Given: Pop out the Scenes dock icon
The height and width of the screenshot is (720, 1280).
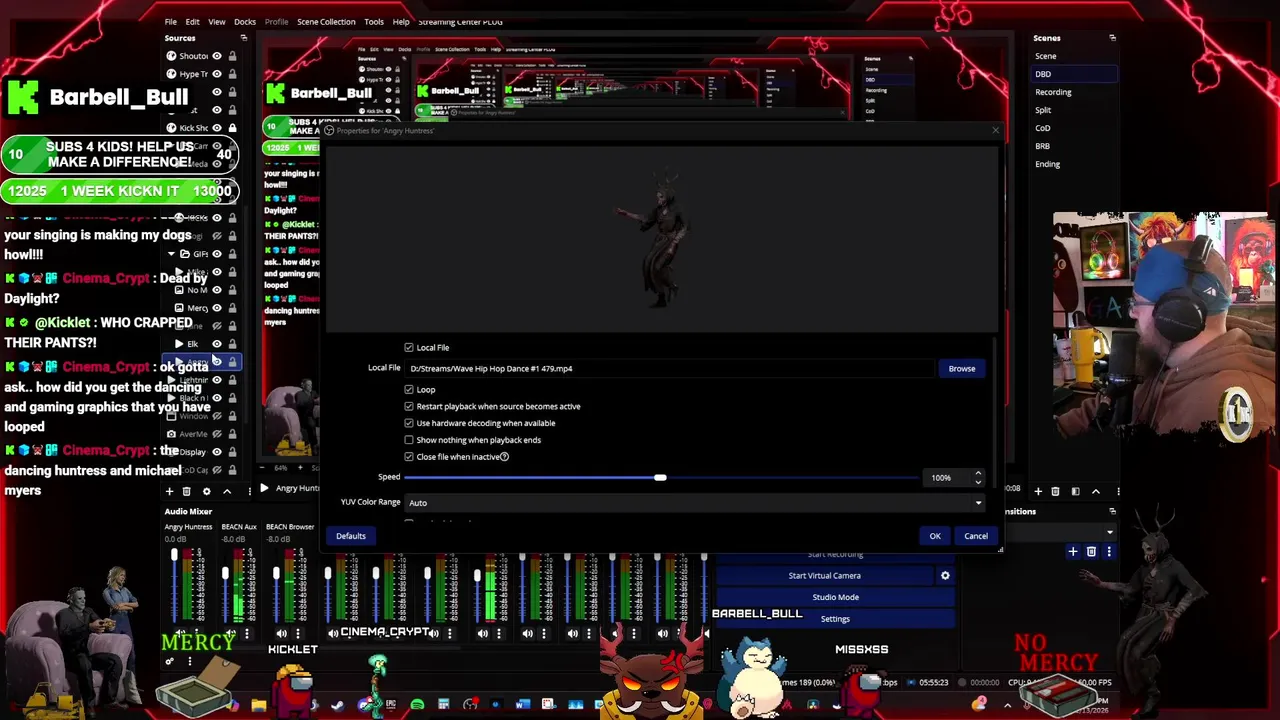Looking at the screenshot, I should pos(1112,38).
